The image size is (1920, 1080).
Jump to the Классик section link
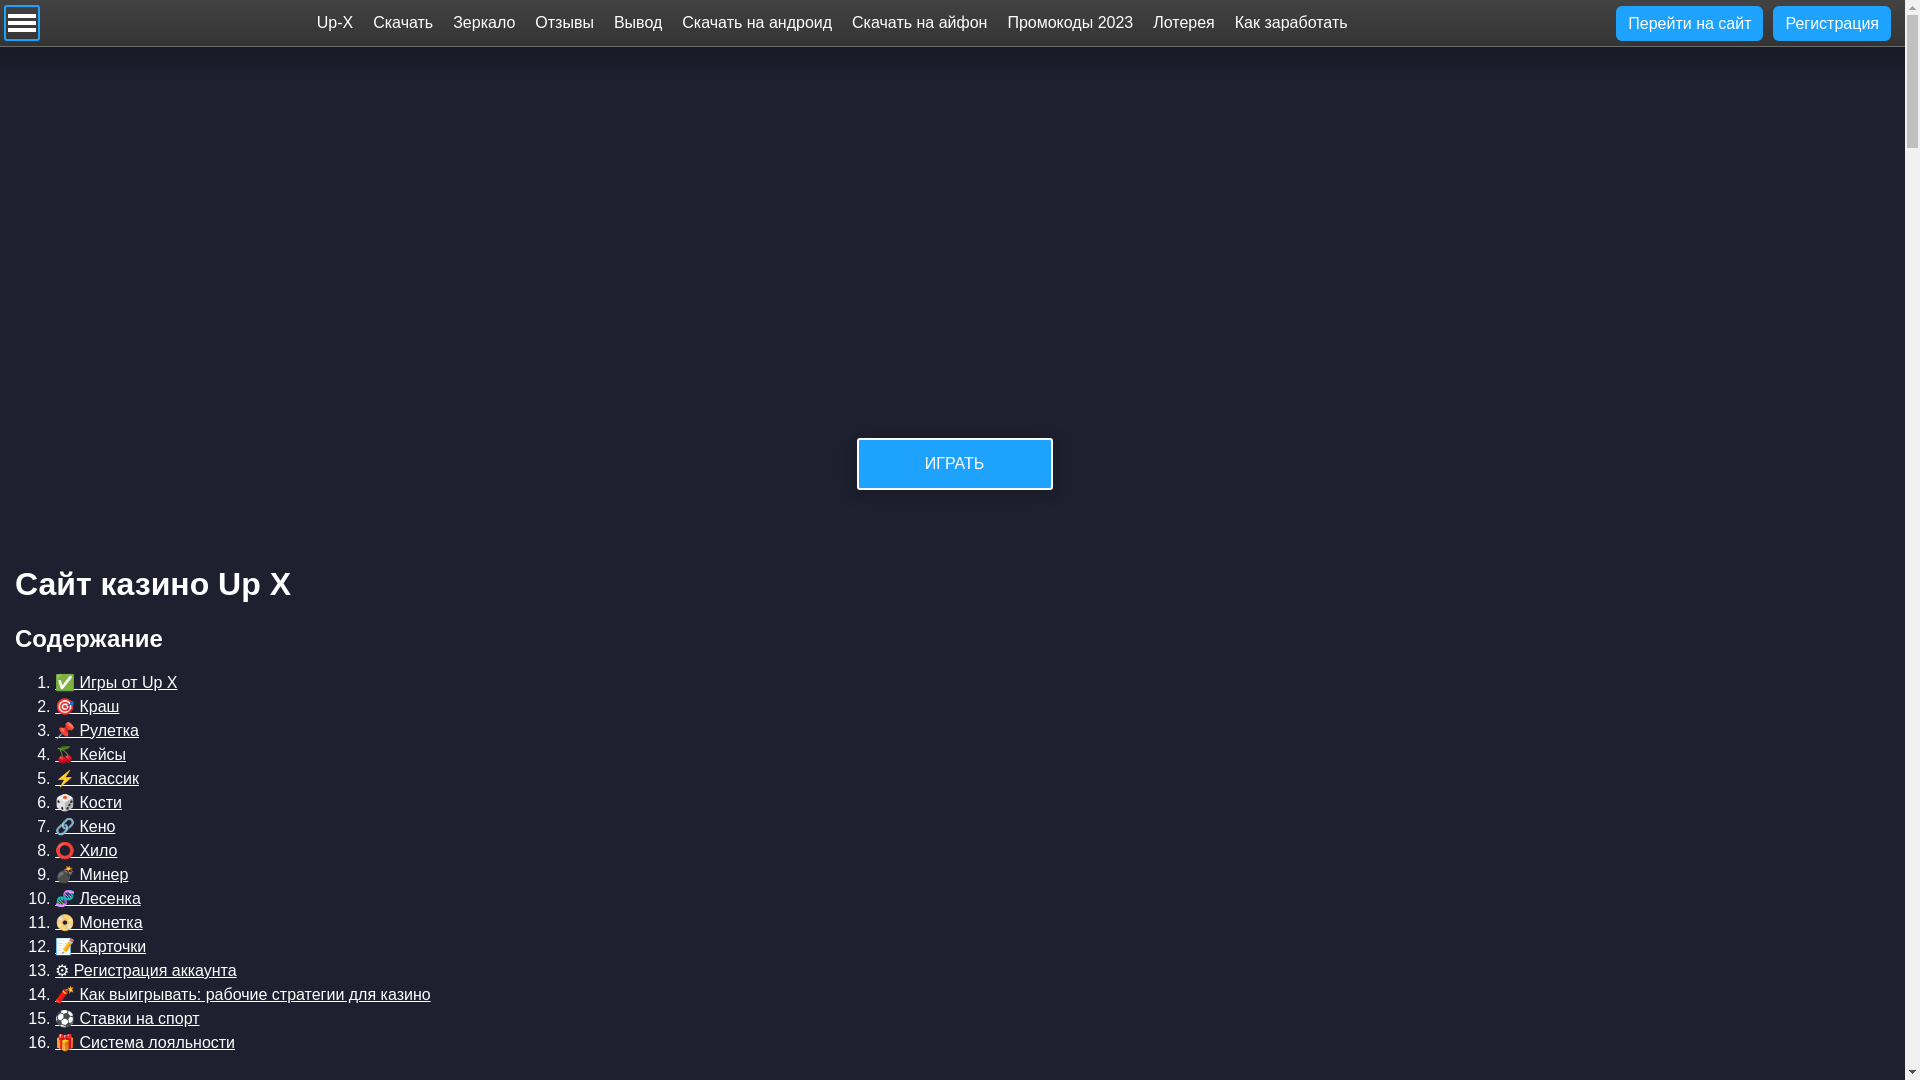click(97, 779)
